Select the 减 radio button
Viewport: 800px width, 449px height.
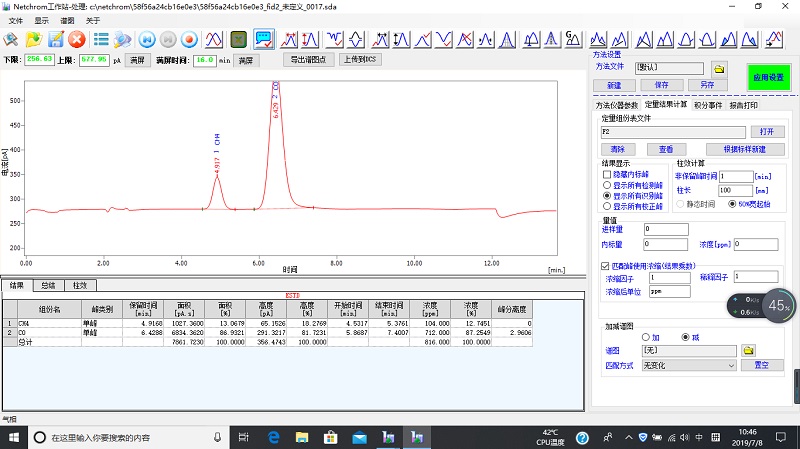point(686,337)
